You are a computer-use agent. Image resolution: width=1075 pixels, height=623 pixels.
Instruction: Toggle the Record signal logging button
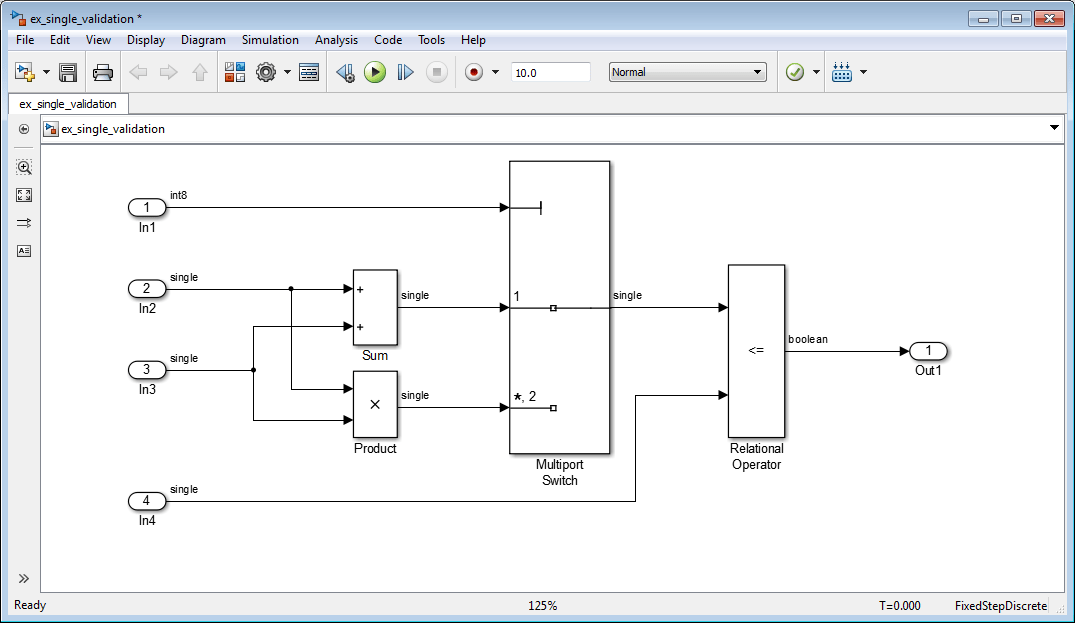tap(474, 72)
